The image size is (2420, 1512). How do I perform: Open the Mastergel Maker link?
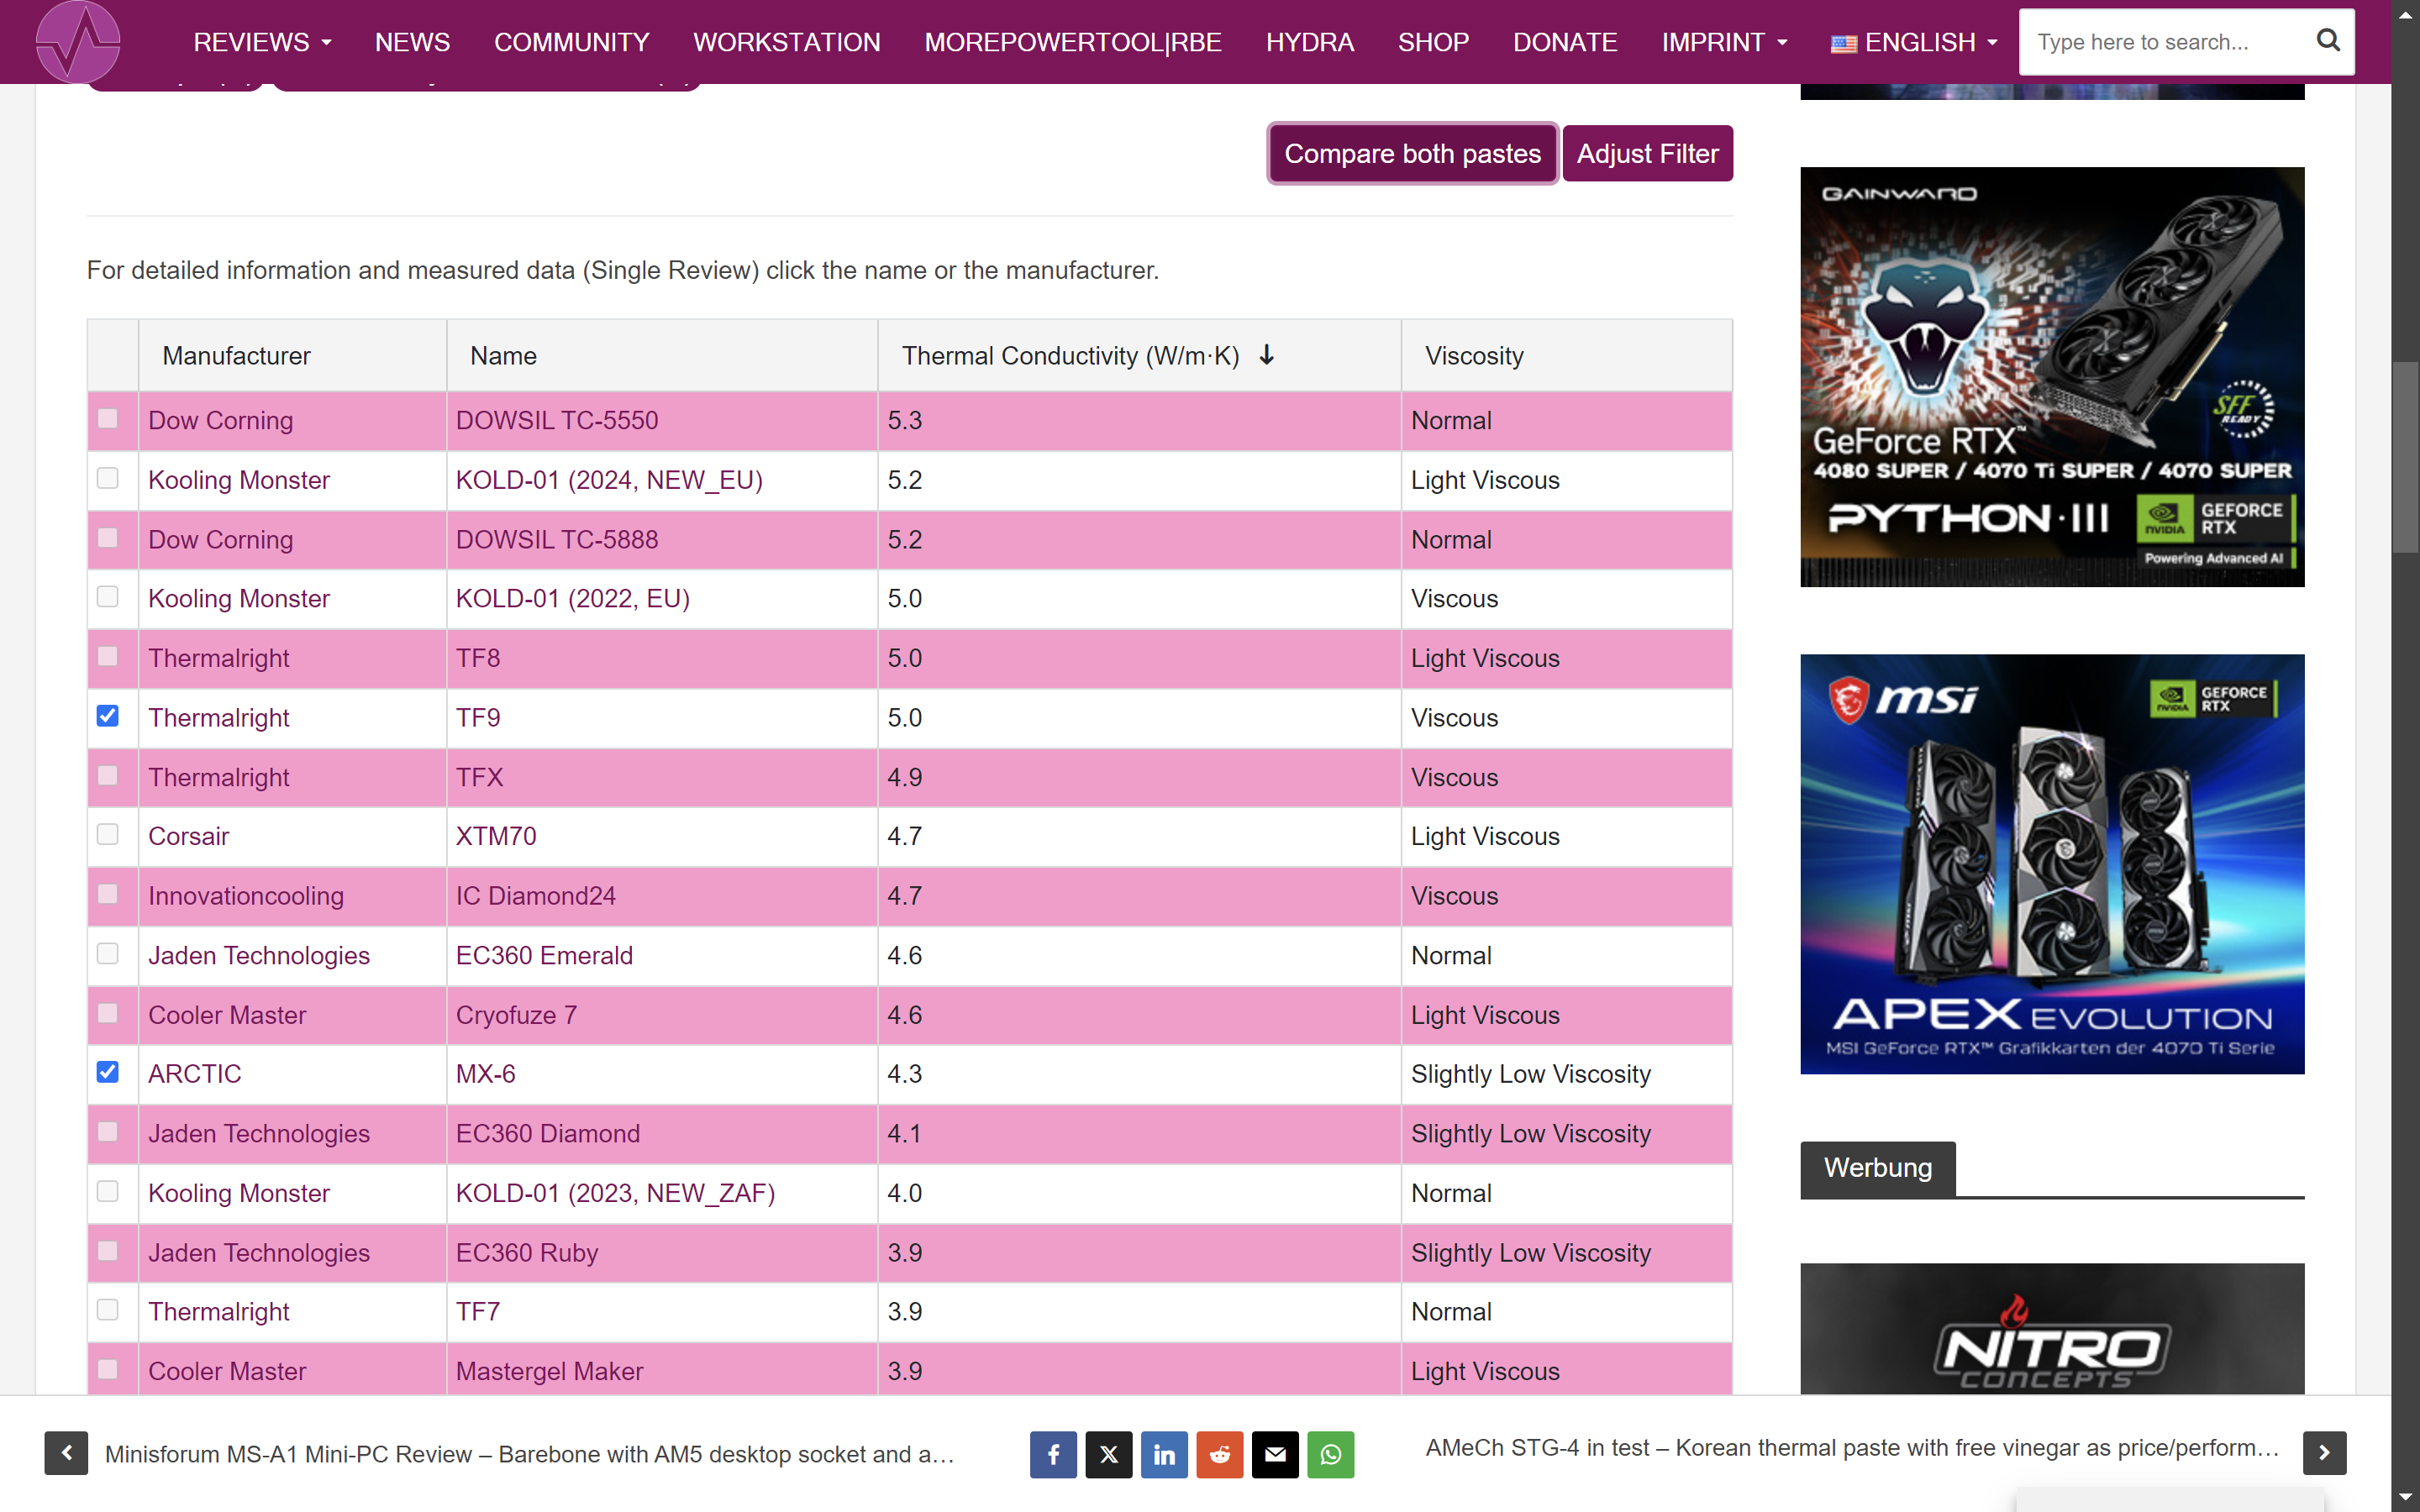549,1371
